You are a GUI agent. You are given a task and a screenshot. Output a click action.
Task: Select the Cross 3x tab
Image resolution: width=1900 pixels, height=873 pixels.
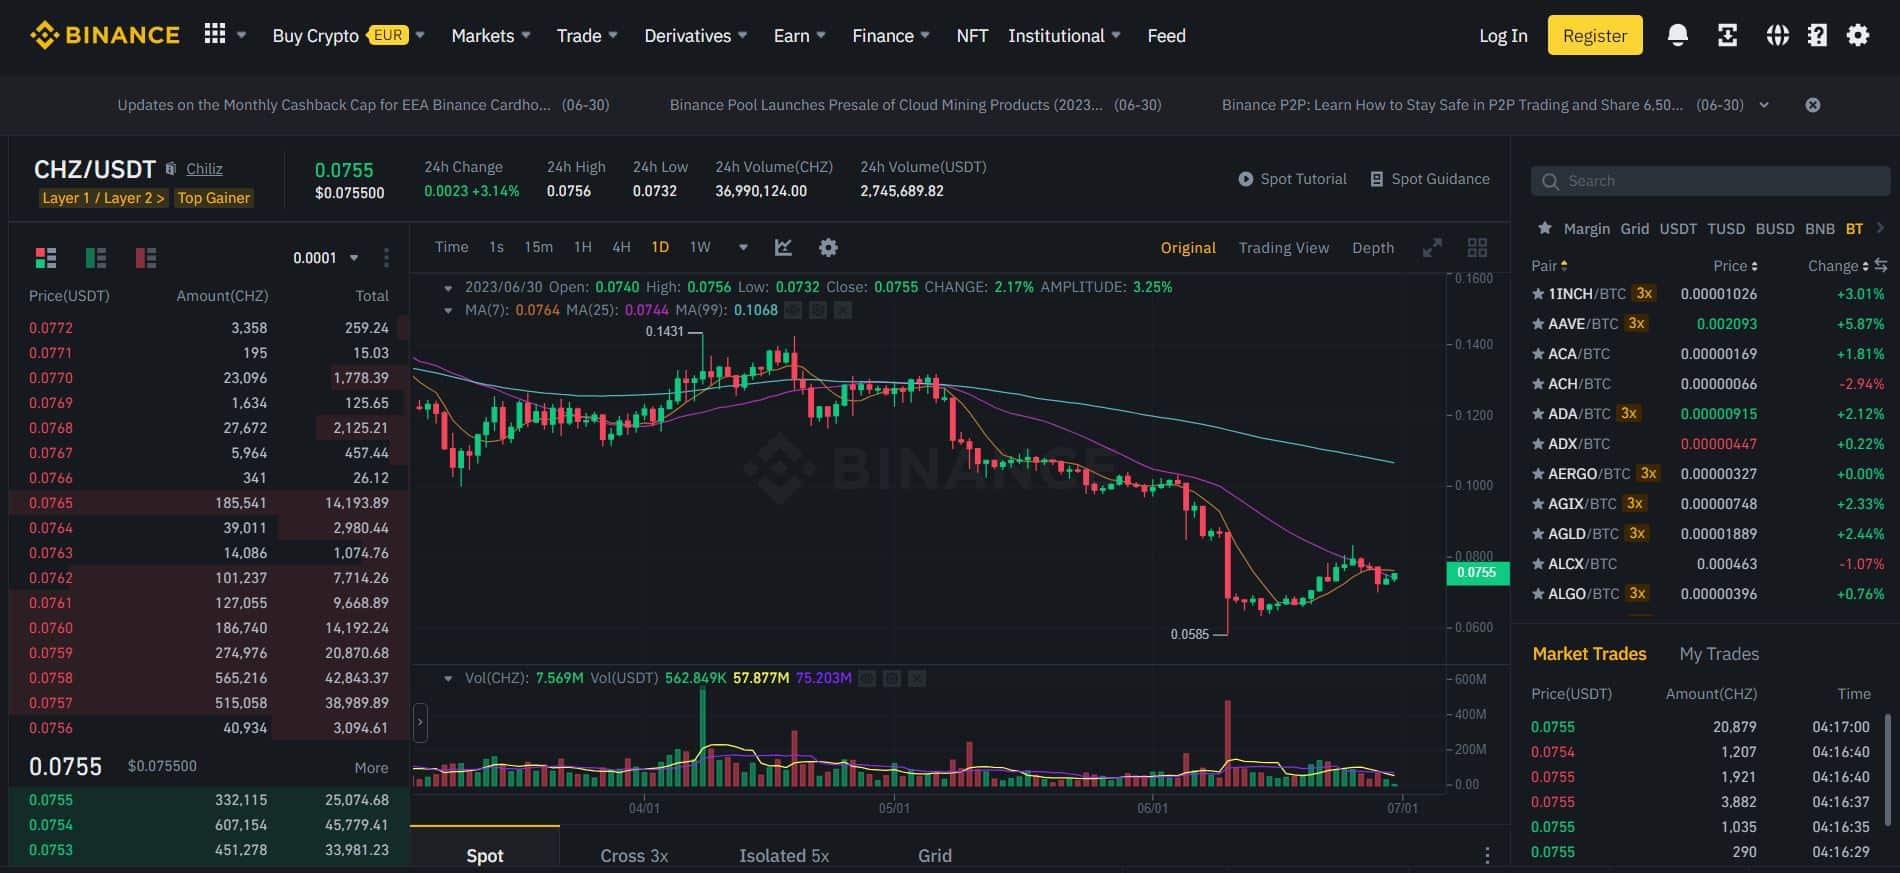[634, 855]
